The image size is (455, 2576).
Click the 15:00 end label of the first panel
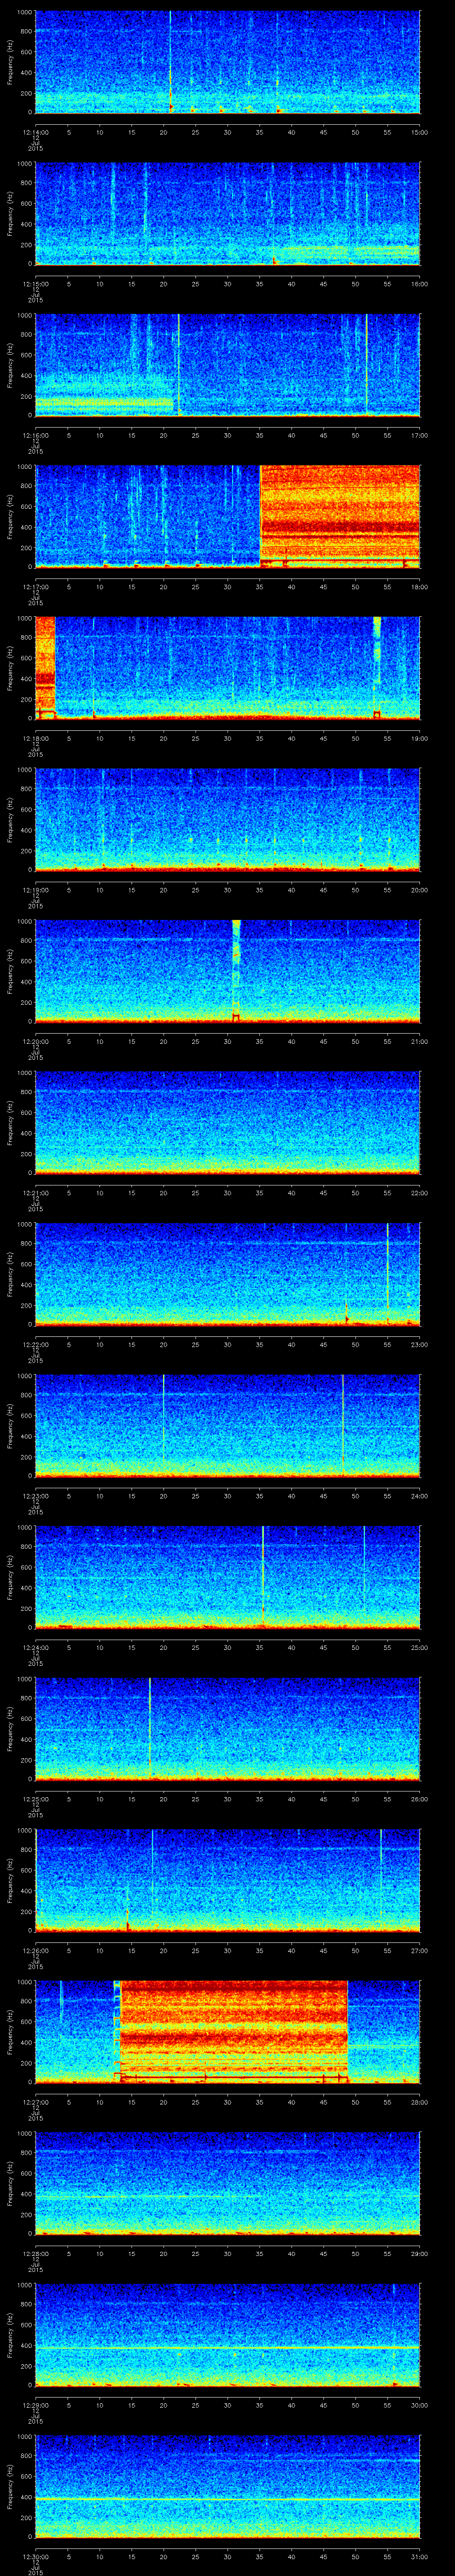coord(420,132)
